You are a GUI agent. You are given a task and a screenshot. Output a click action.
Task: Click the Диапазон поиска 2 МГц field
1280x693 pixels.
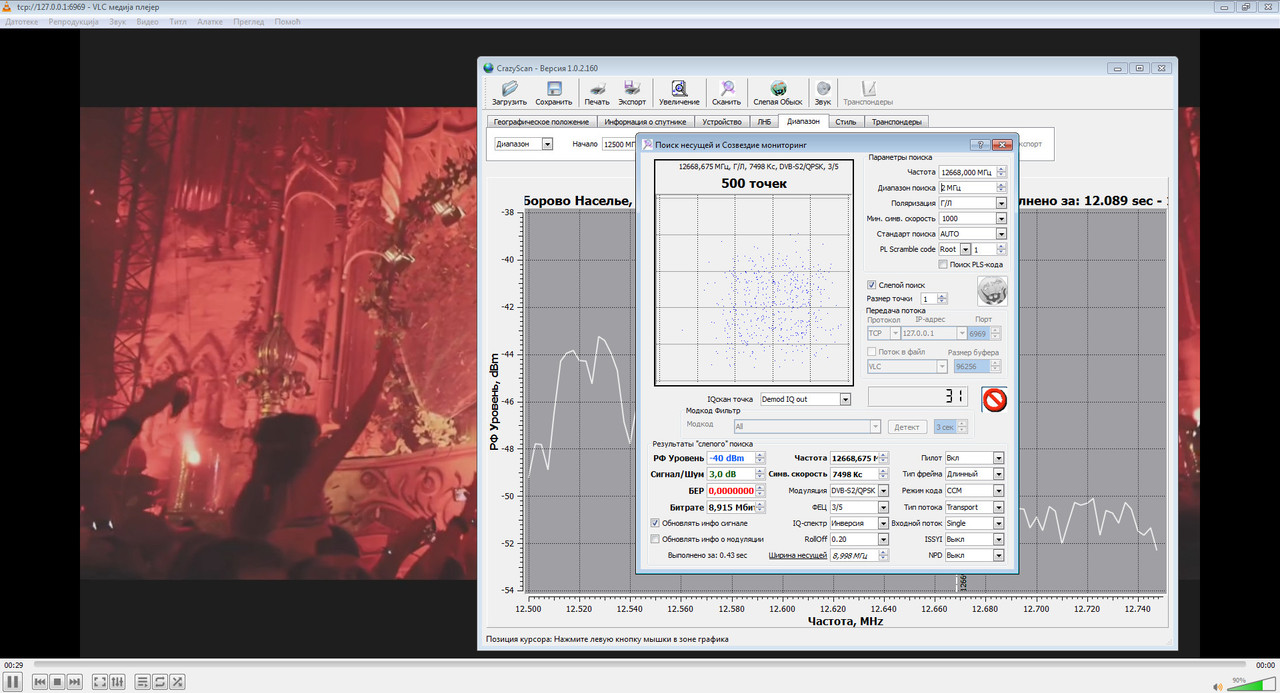(x=967, y=187)
